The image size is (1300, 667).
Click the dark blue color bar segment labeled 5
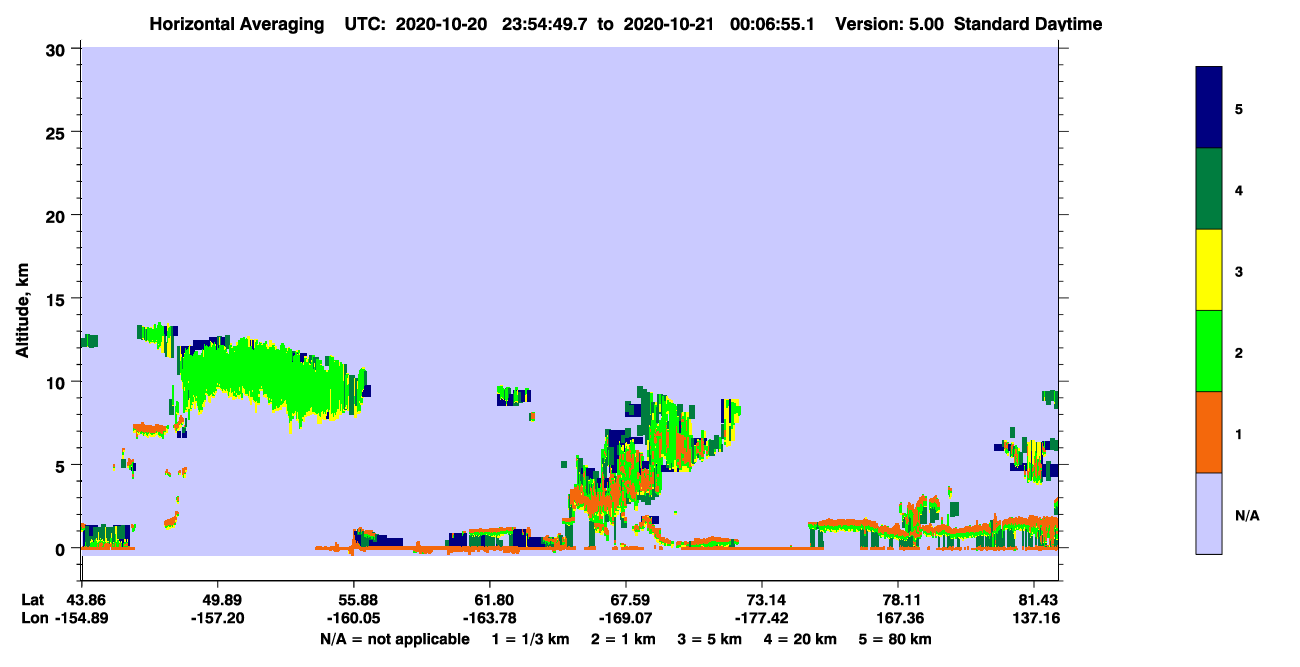tap(1209, 108)
